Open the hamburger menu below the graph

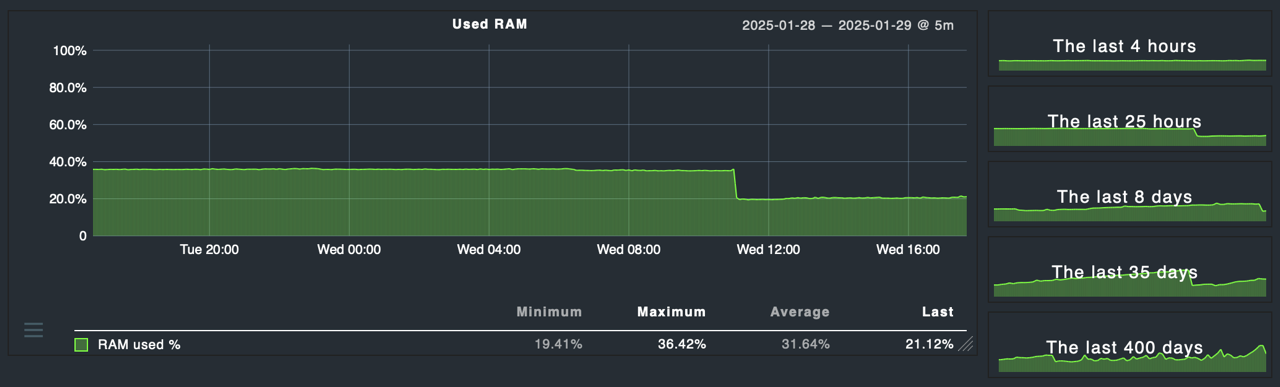[33, 329]
